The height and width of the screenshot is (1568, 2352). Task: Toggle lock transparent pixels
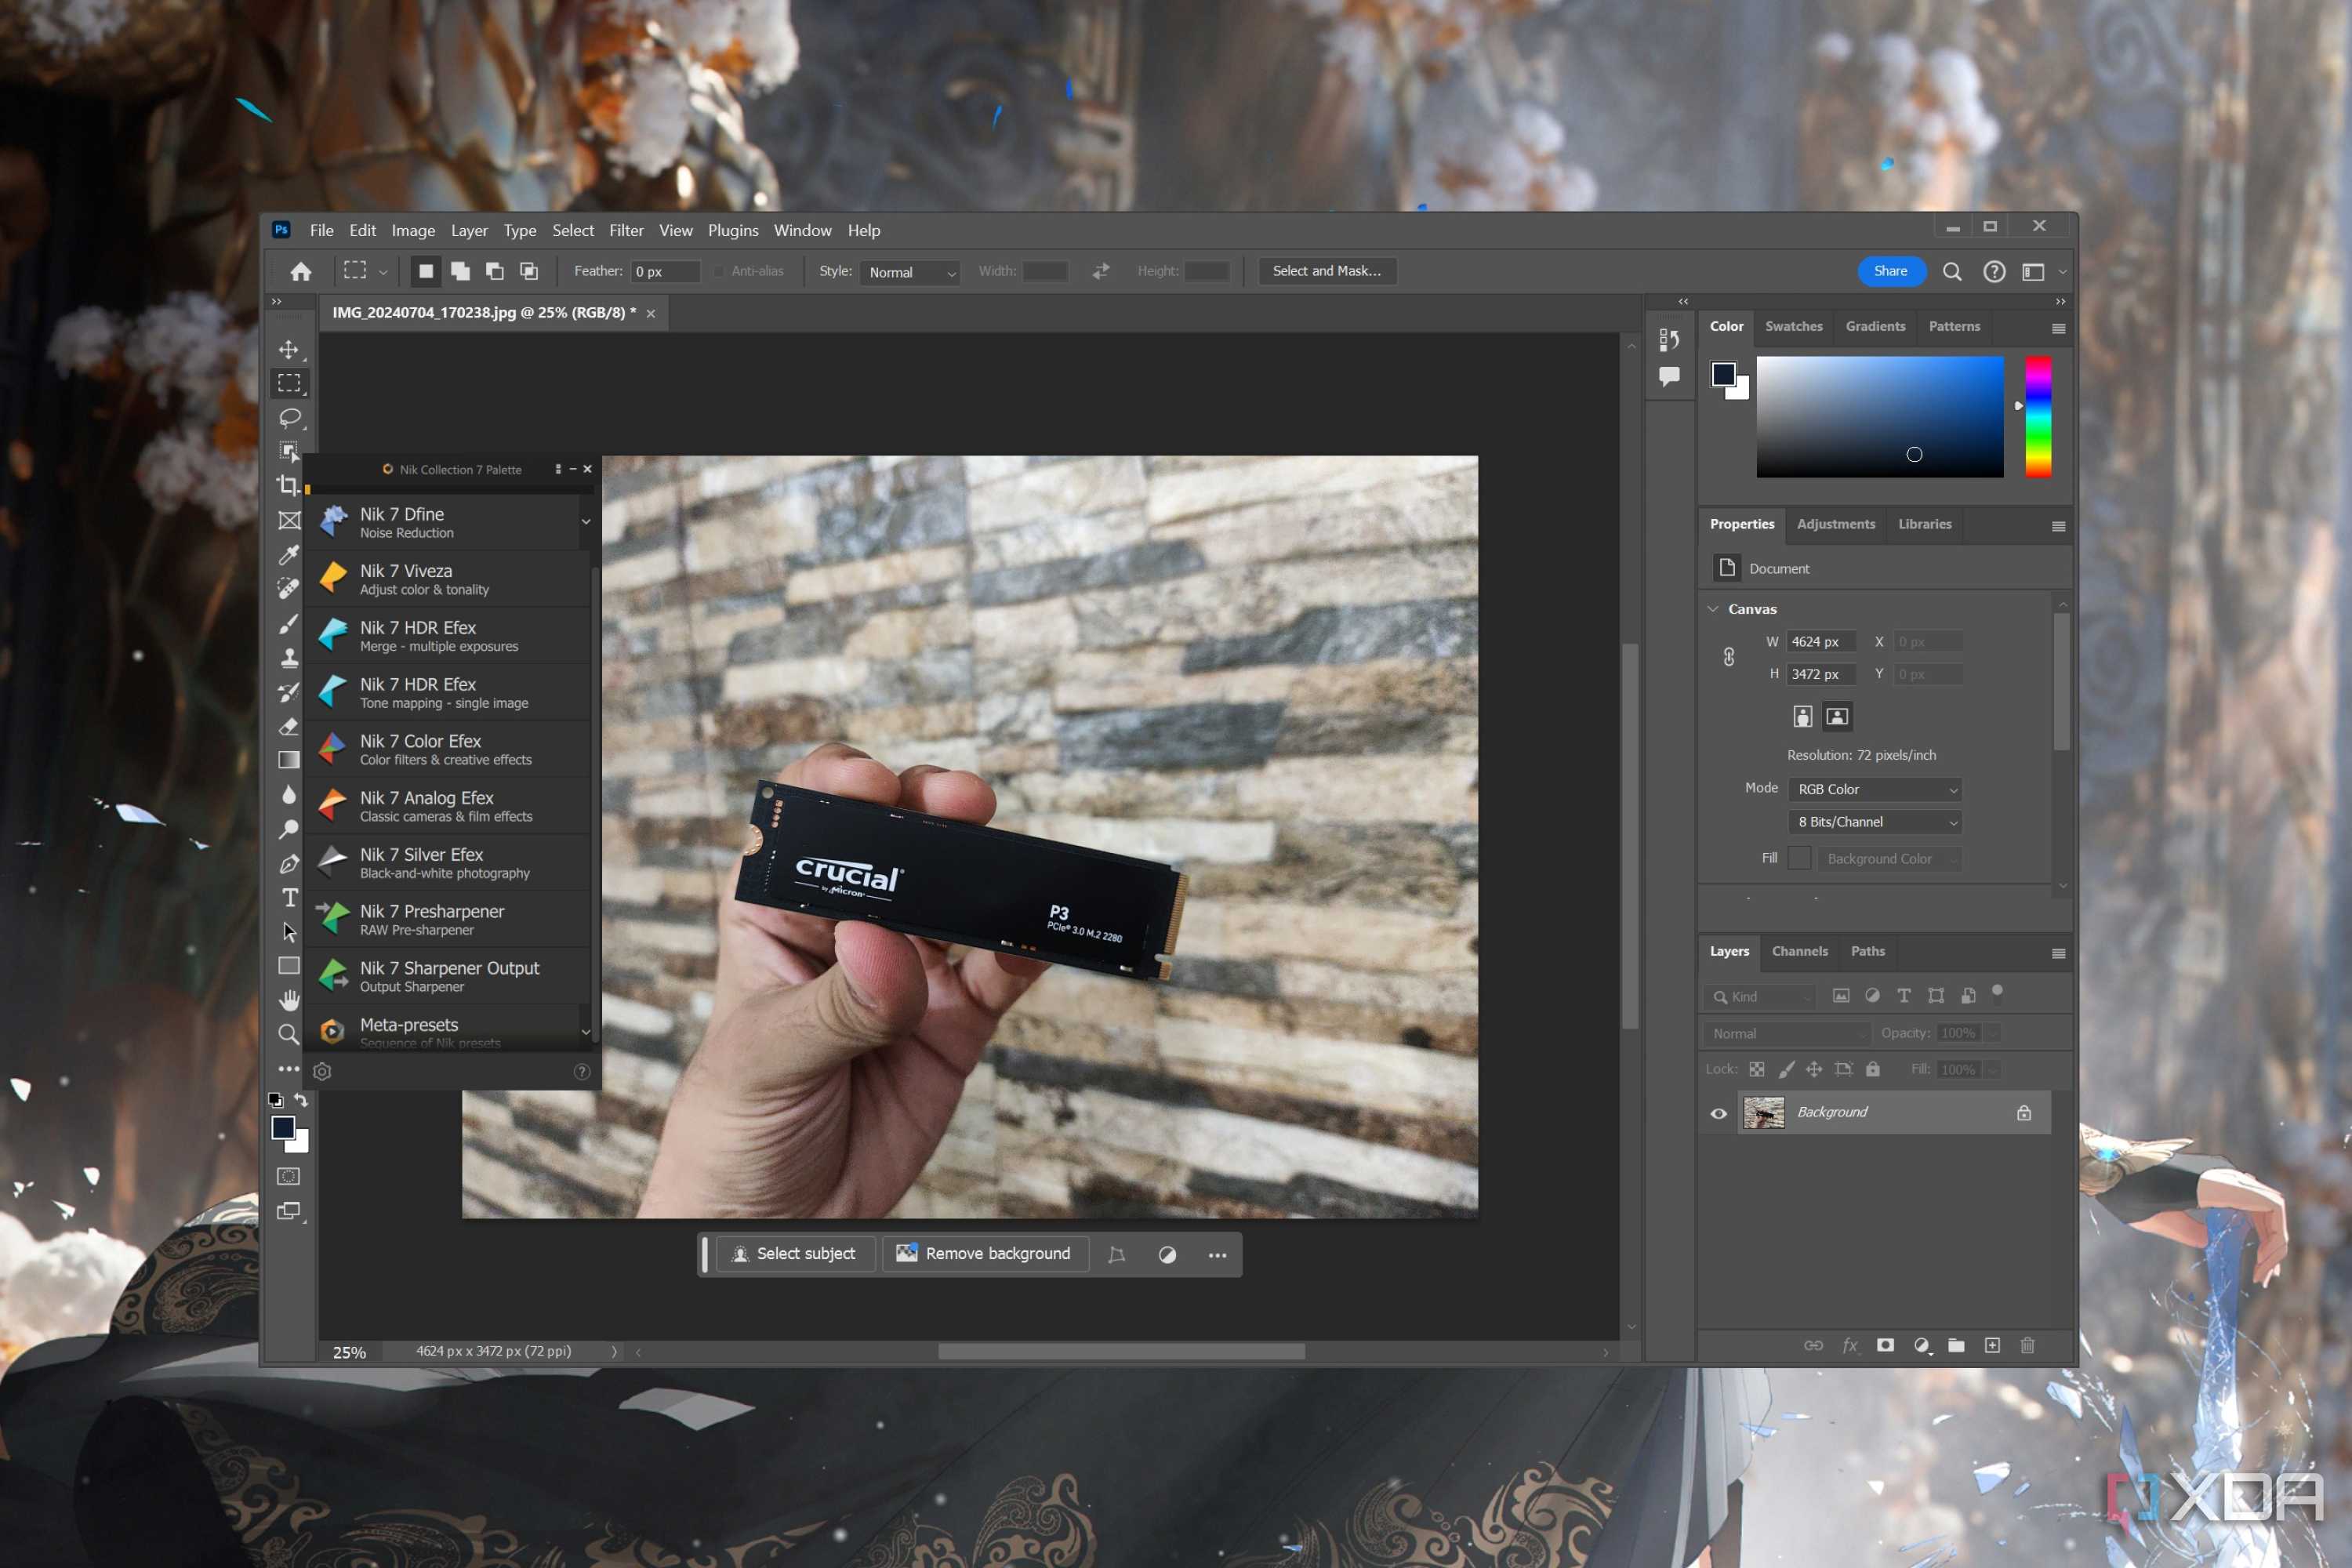pyautogui.click(x=1757, y=1069)
